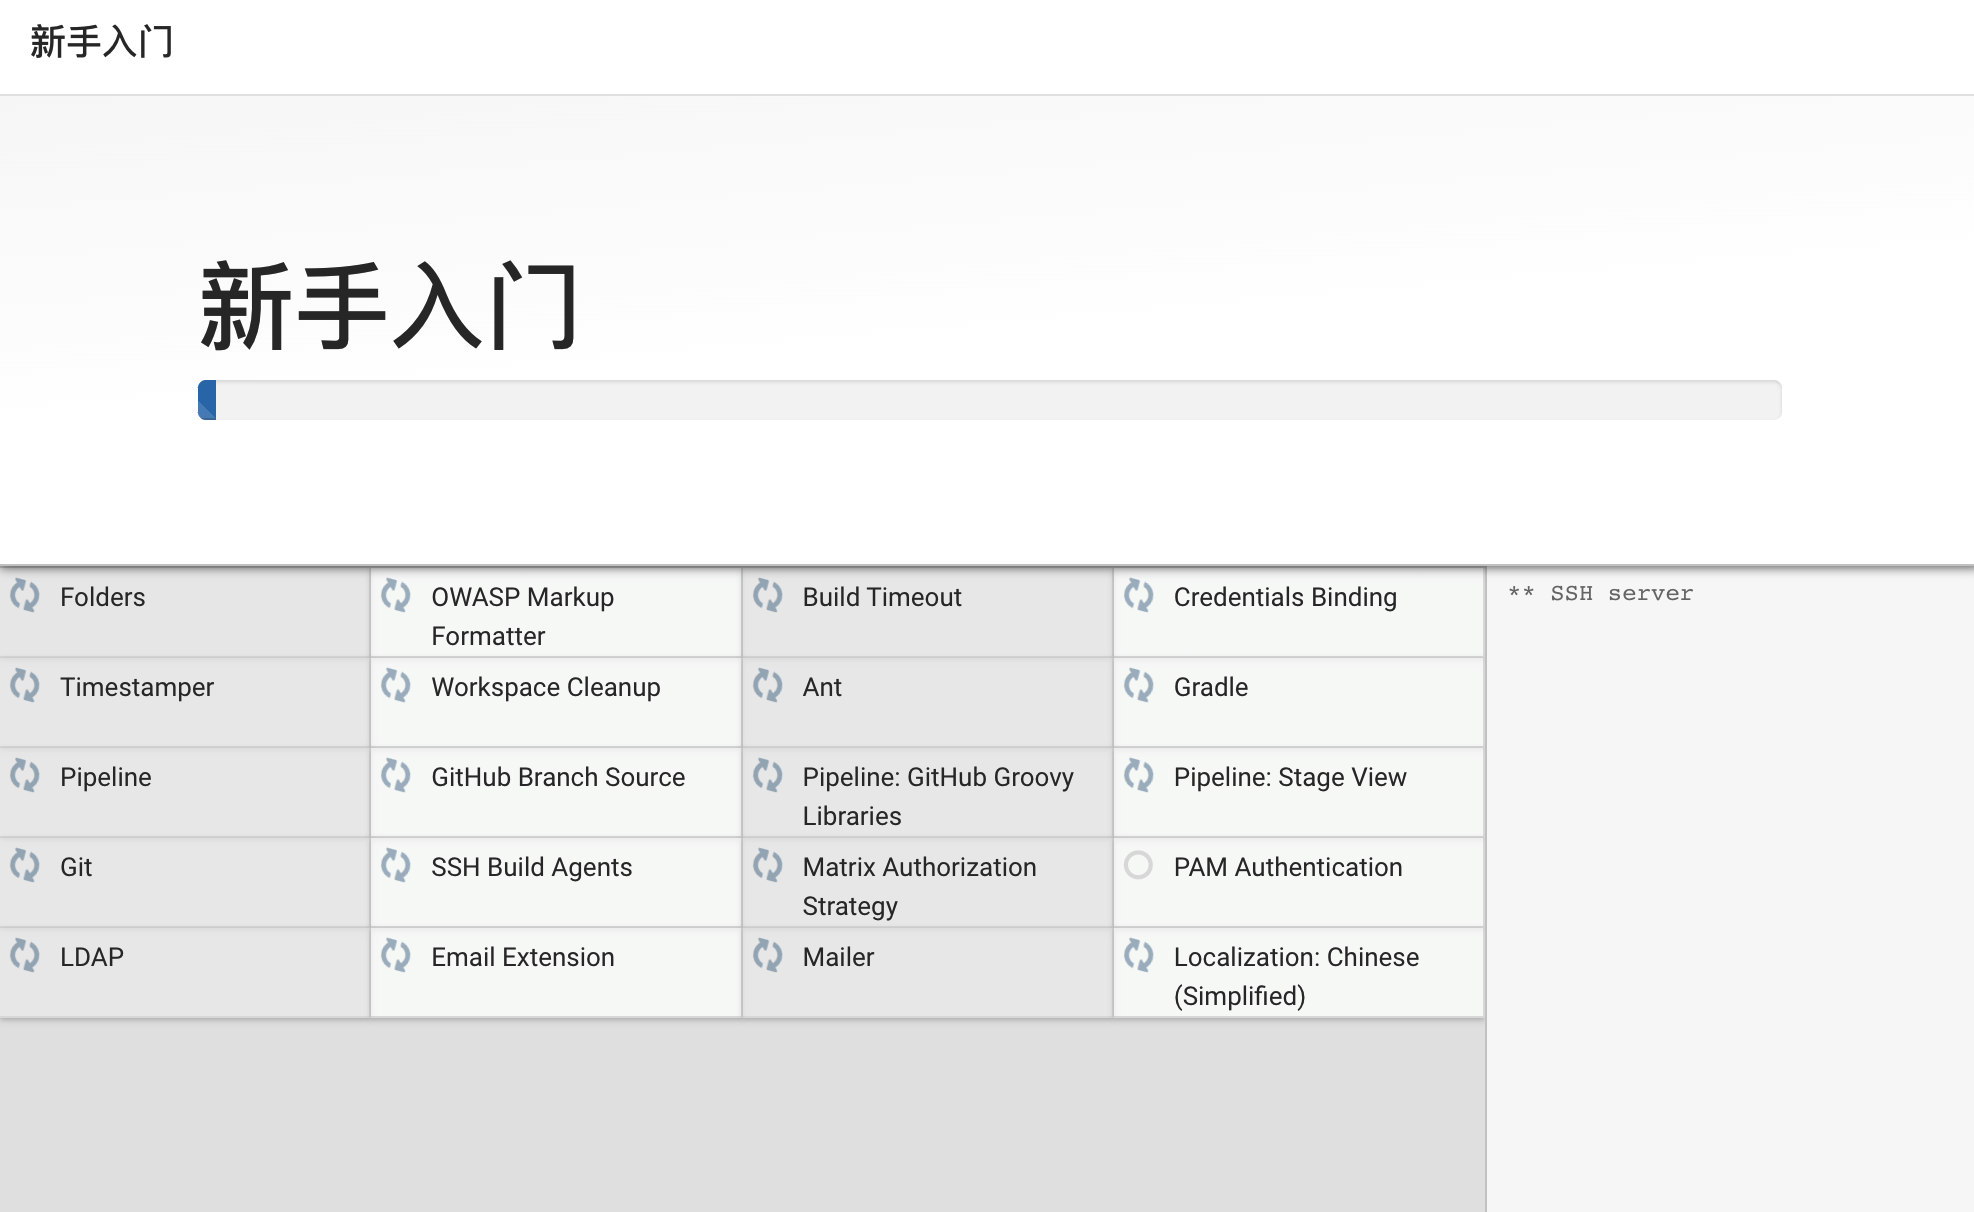Click the spinner icon beside Mailer
The image size is (1974, 1212).
point(768,956)
